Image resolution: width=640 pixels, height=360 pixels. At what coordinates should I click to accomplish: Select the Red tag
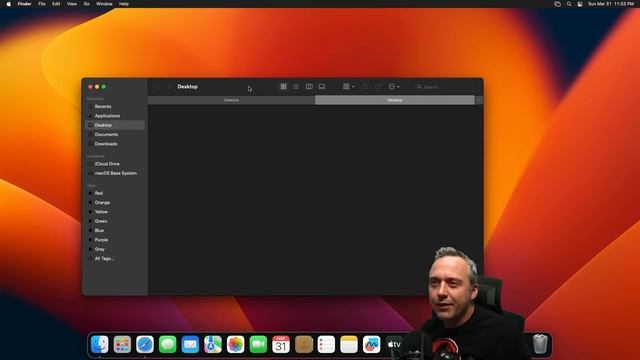click(116, 193)
